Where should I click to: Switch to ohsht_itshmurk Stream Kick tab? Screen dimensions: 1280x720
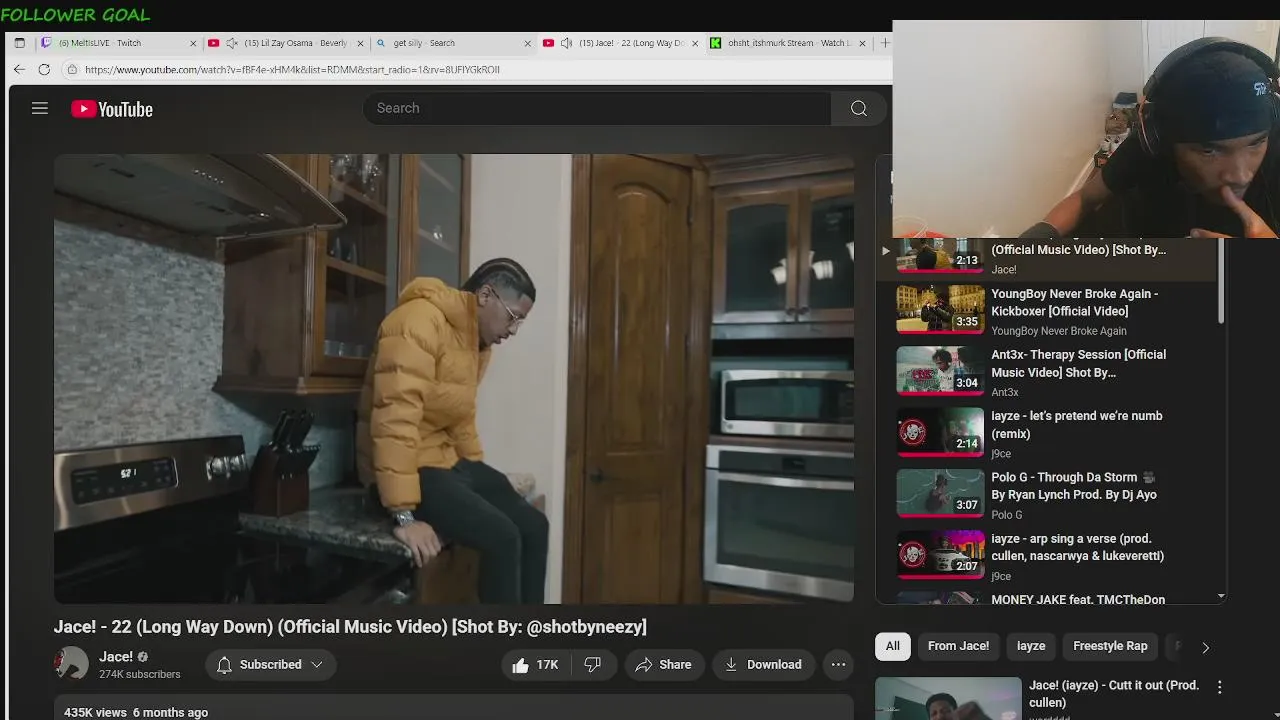click(x=788, y=43)
